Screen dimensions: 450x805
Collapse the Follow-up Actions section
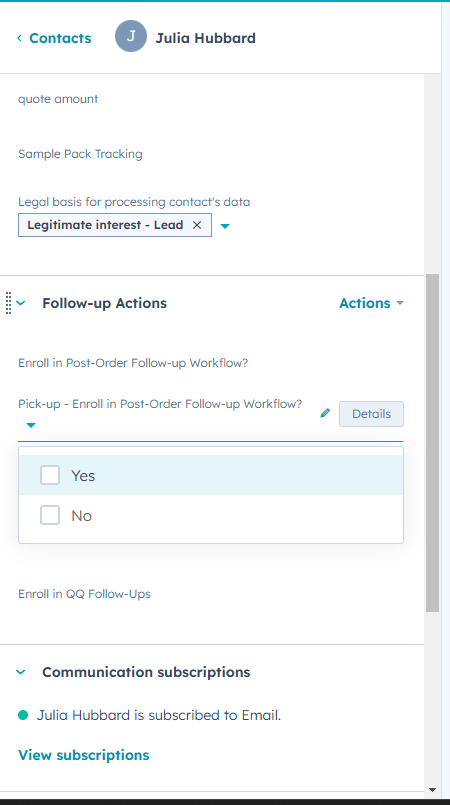[x=21, y=303]
